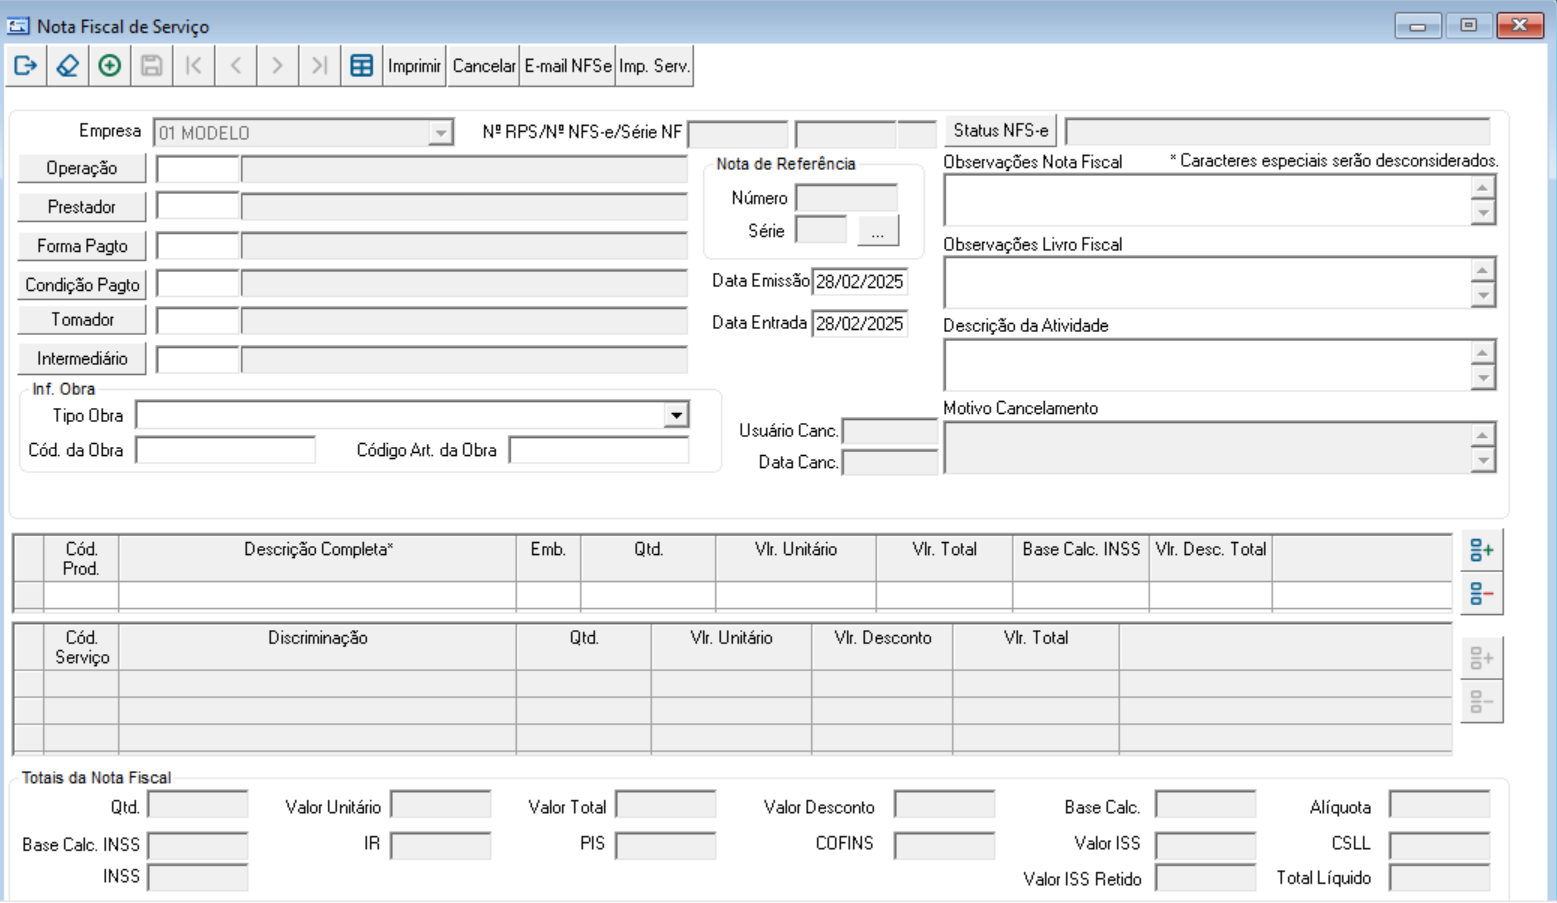Screen dimensions: 1557x903
Task: Open Prestador lookup button
Action: pos(82,207)
